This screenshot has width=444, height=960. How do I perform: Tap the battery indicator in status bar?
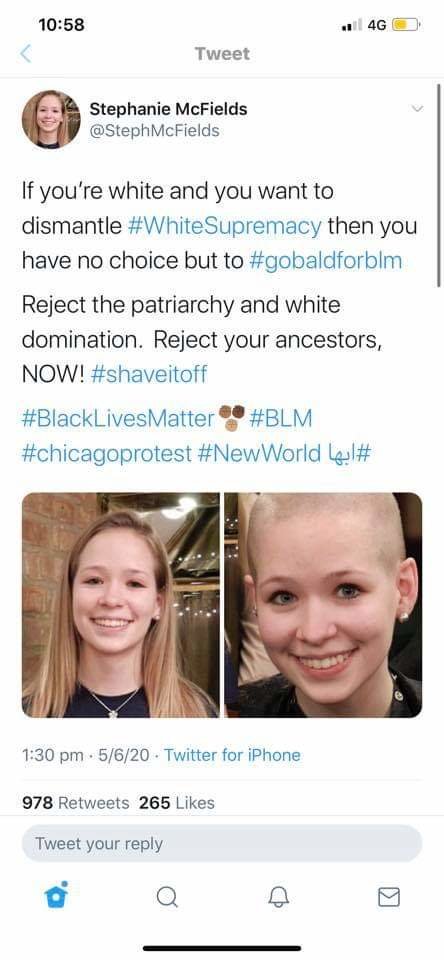click(x=406, y=25)
